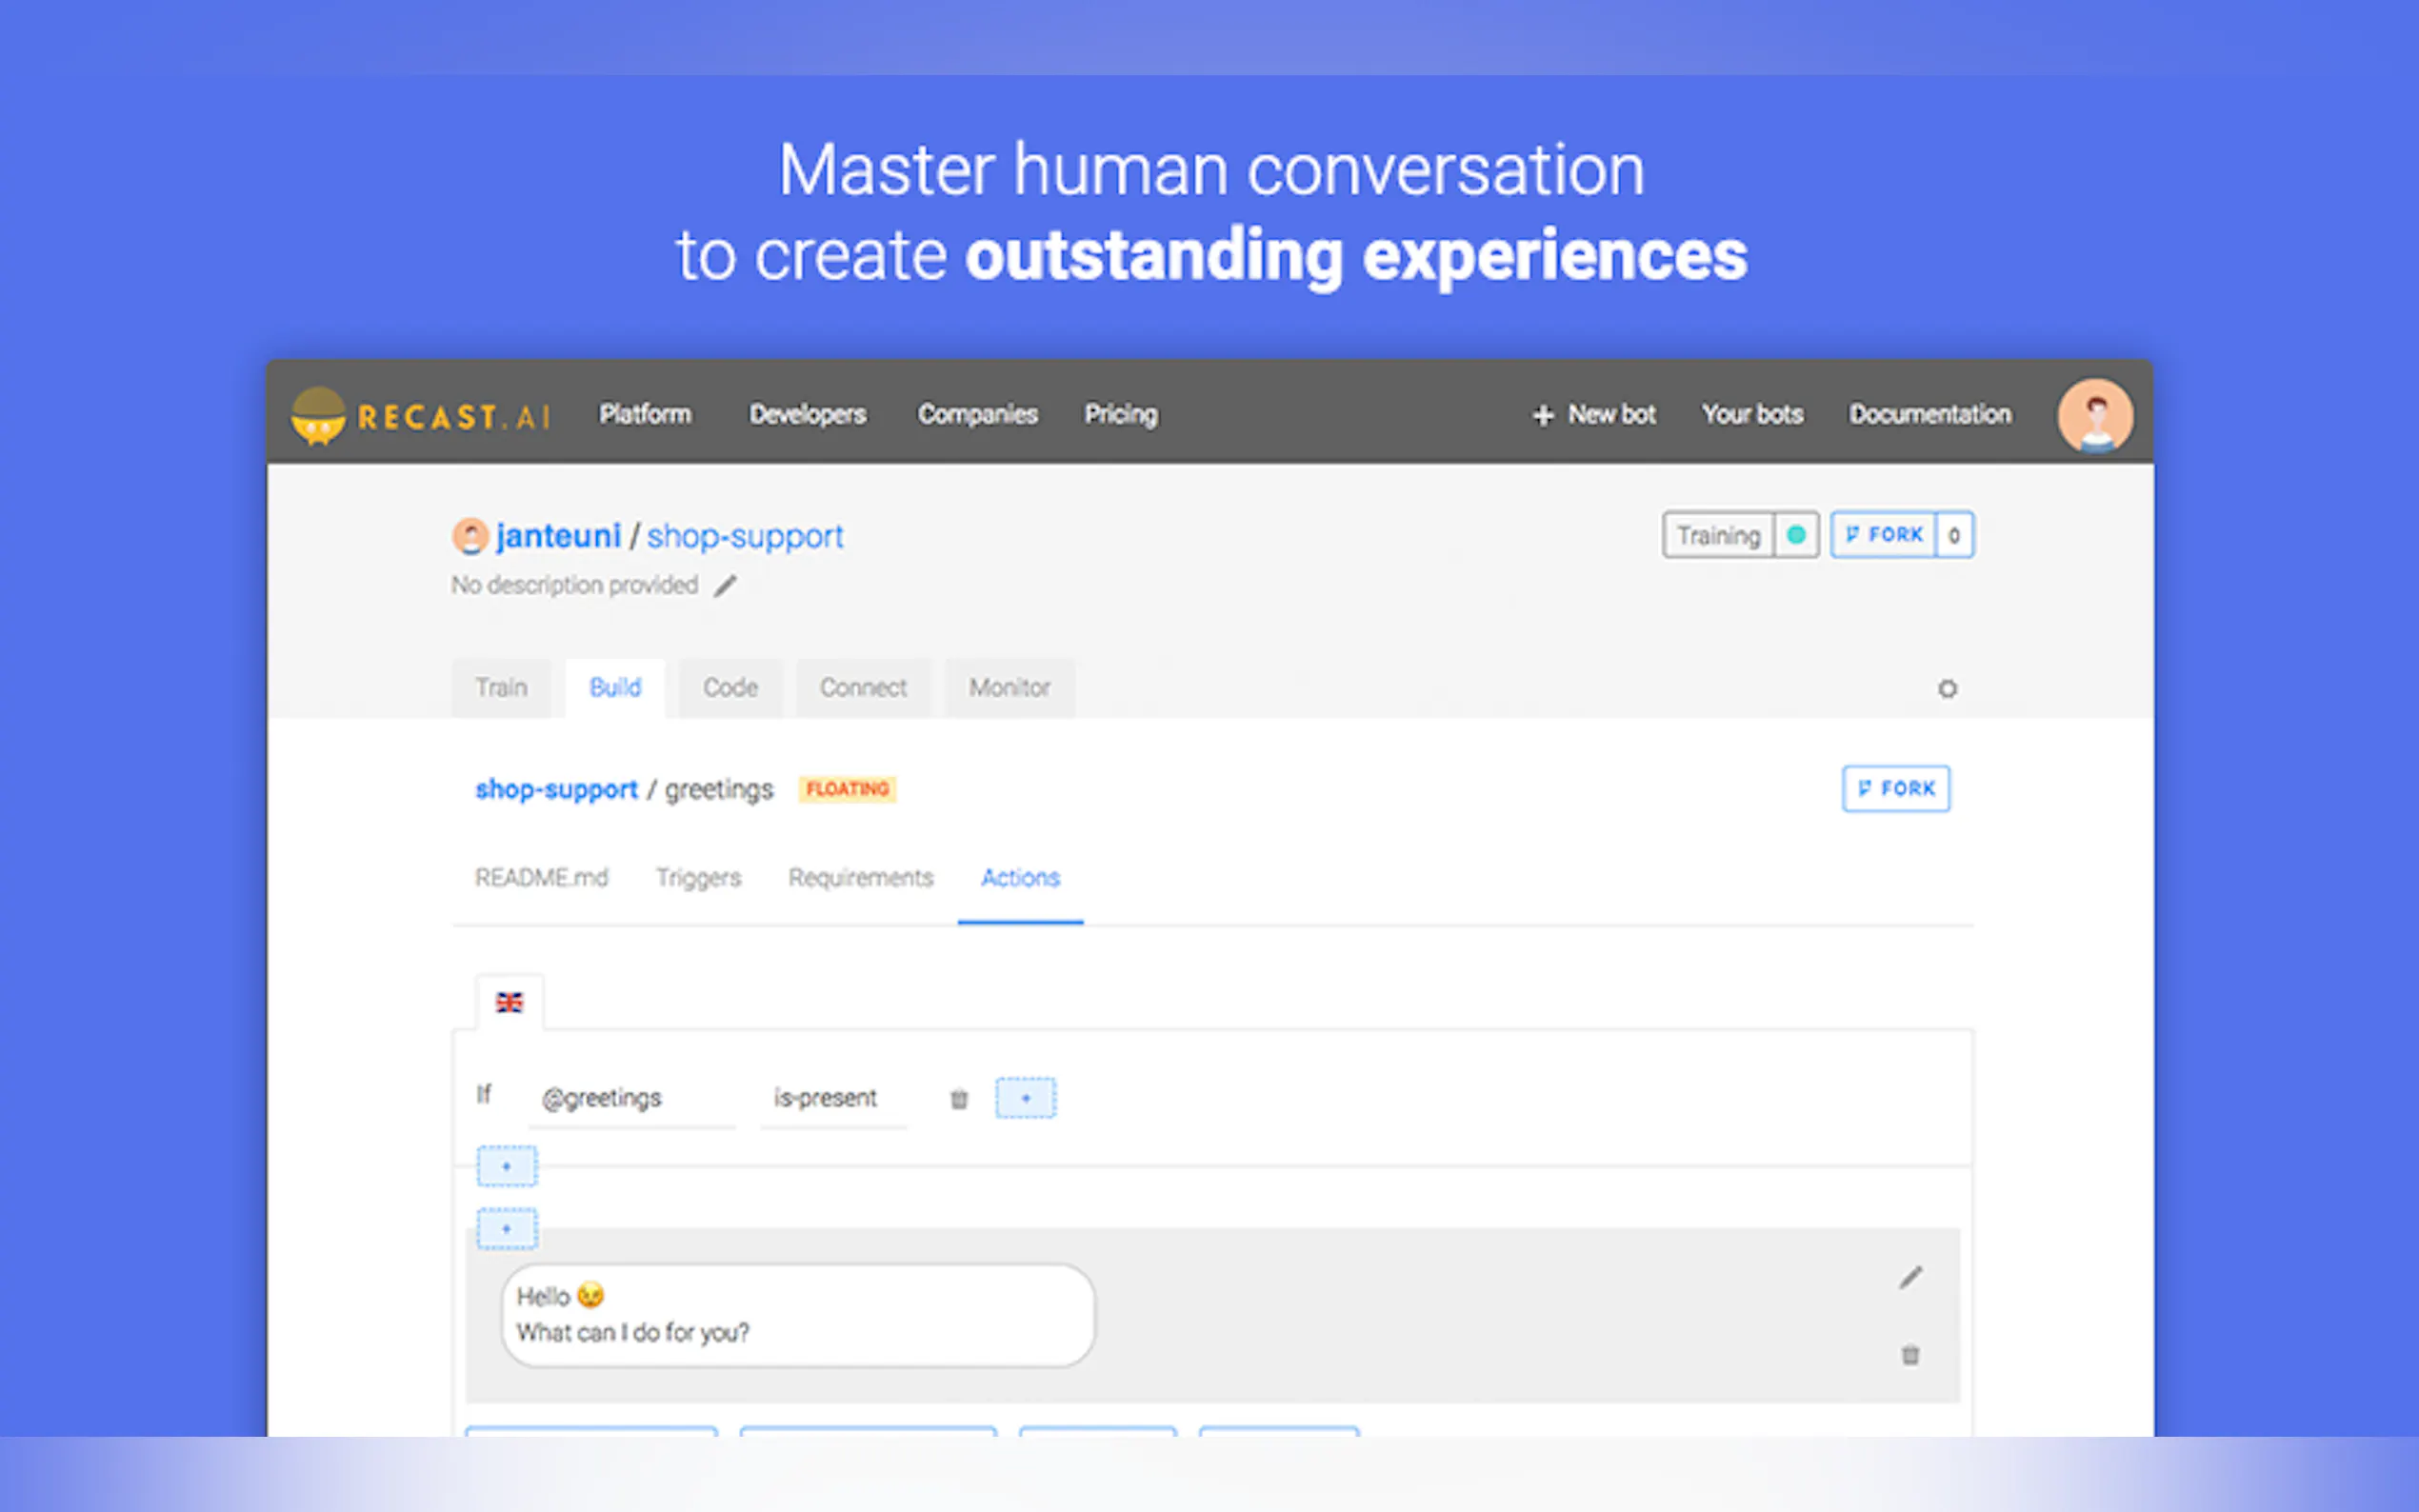The height and width of the screenshot is (1512, 2419).
Task: Open bot settings gear icon
Action: pos(1947,689)
